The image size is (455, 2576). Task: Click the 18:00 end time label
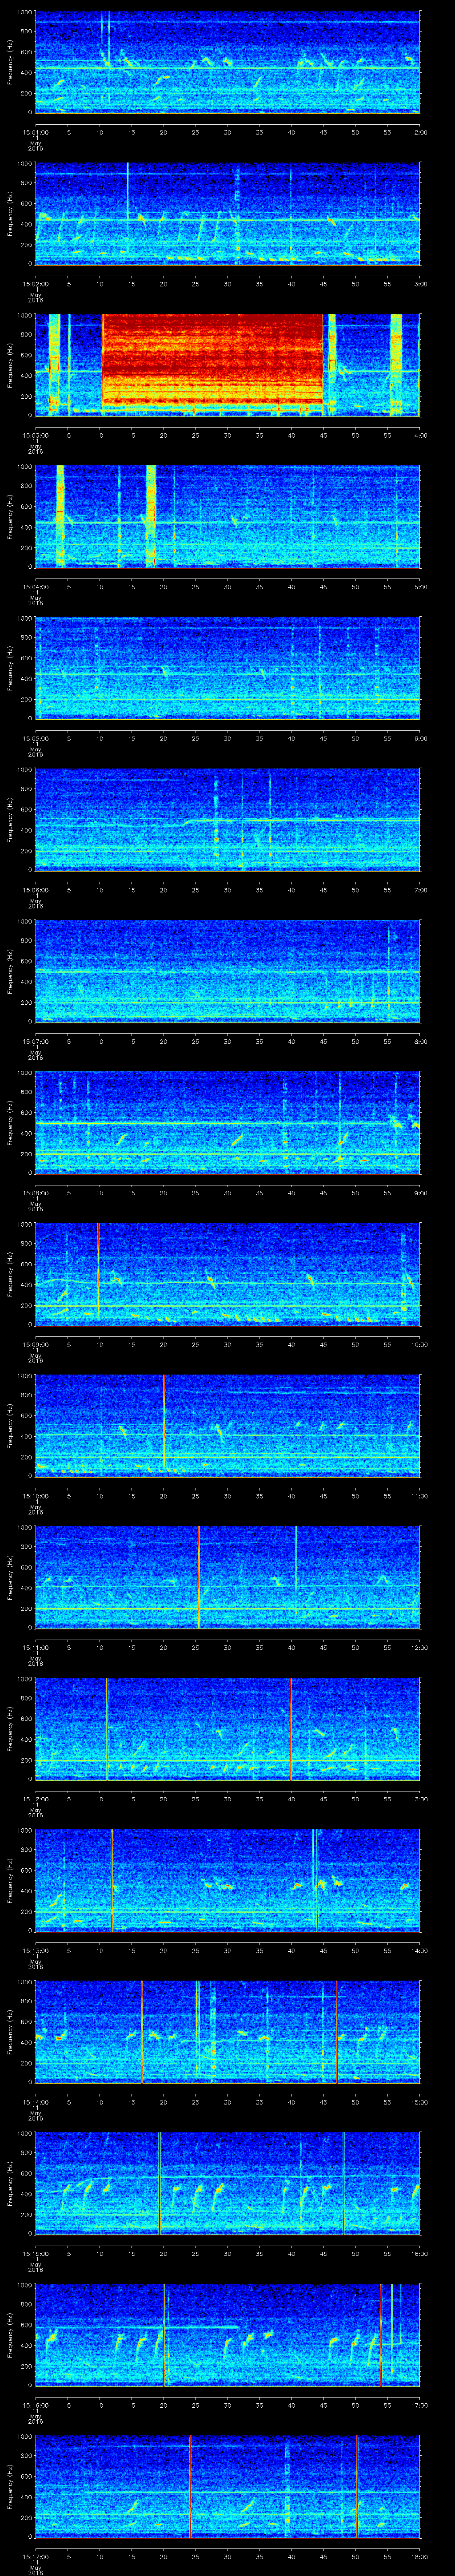(x=419, y=2558)
